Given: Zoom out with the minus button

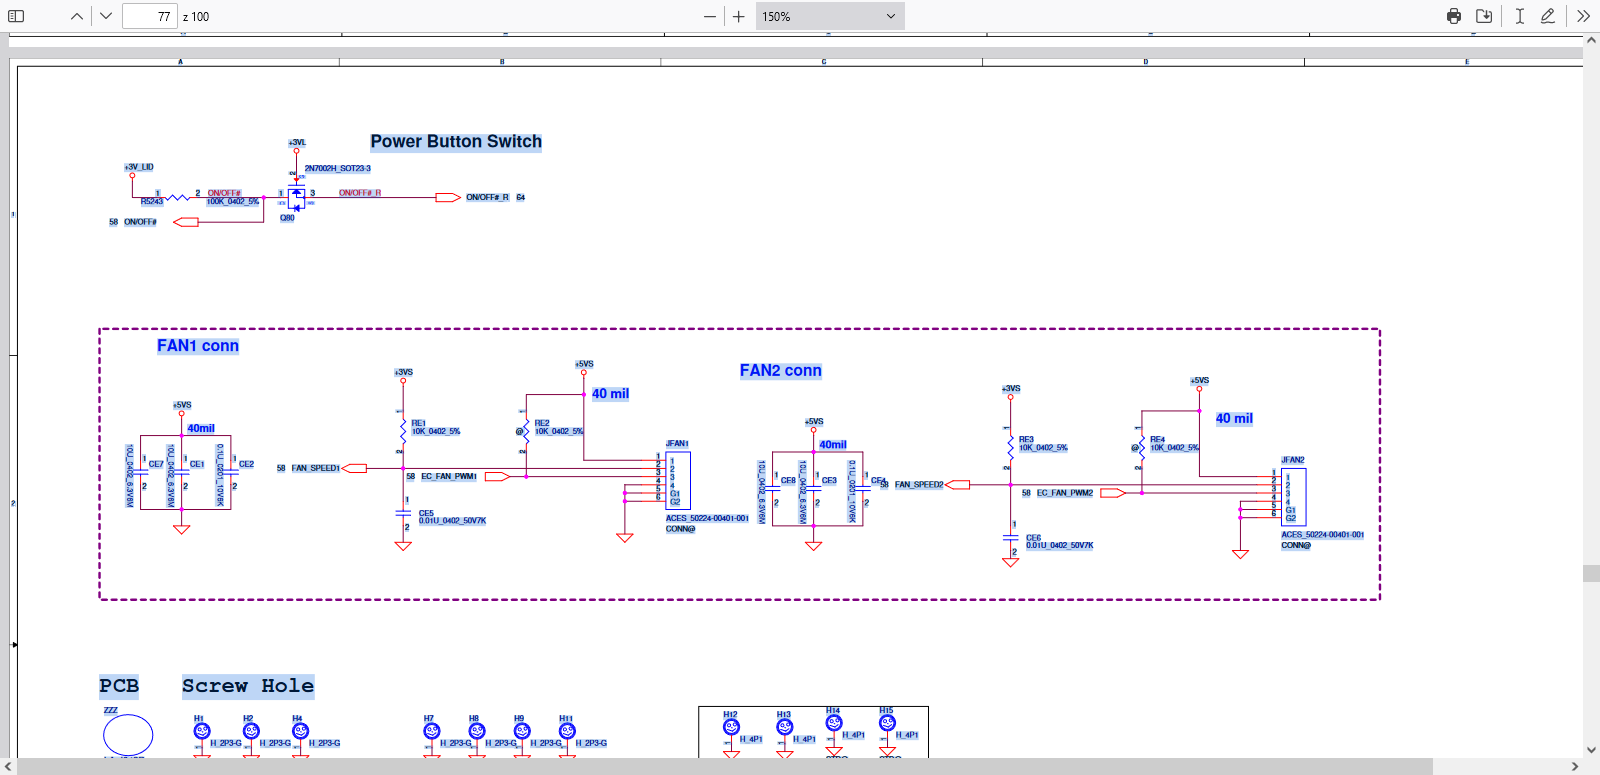Looking at the screenshot, I should [710, 16].
